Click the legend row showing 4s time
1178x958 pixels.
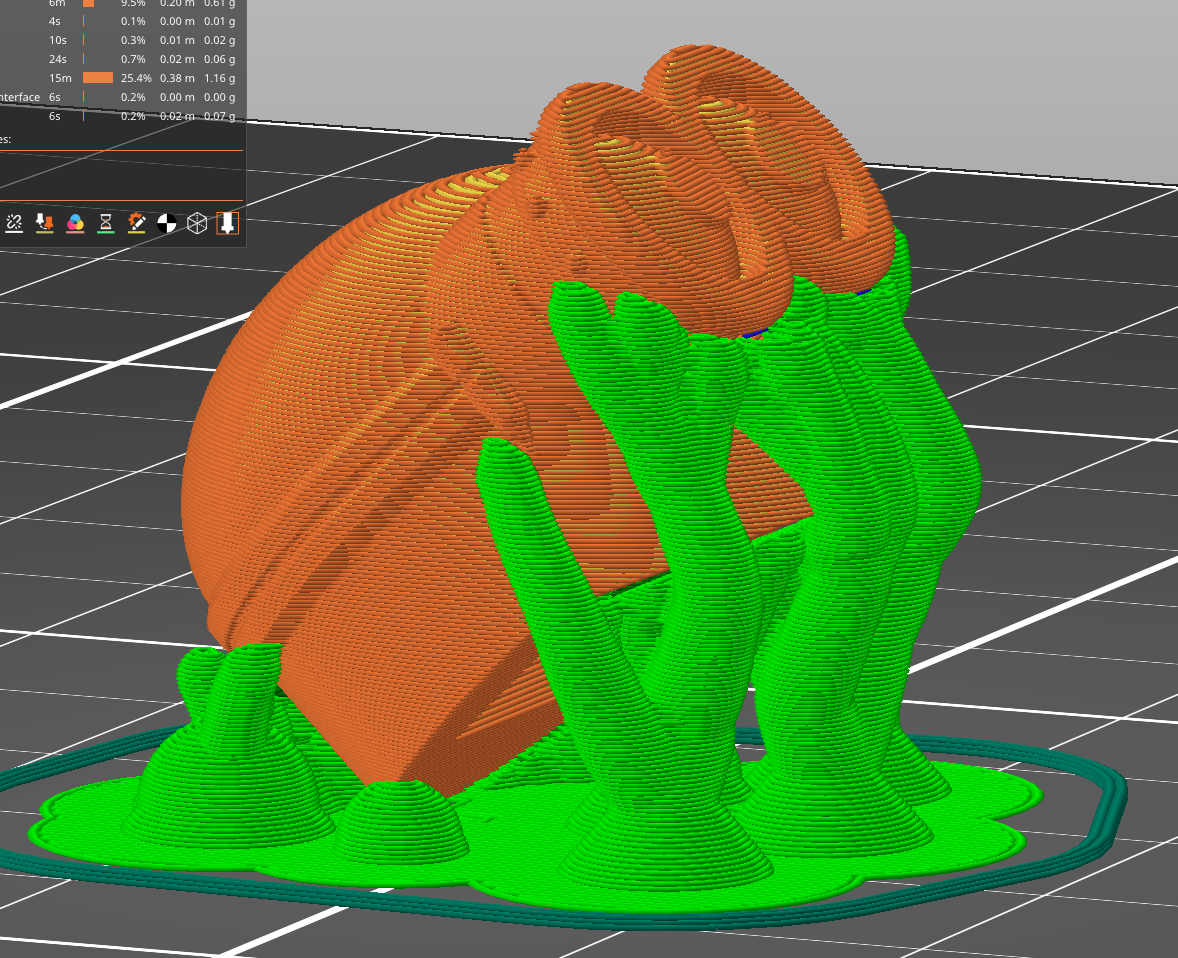point(120,21)
